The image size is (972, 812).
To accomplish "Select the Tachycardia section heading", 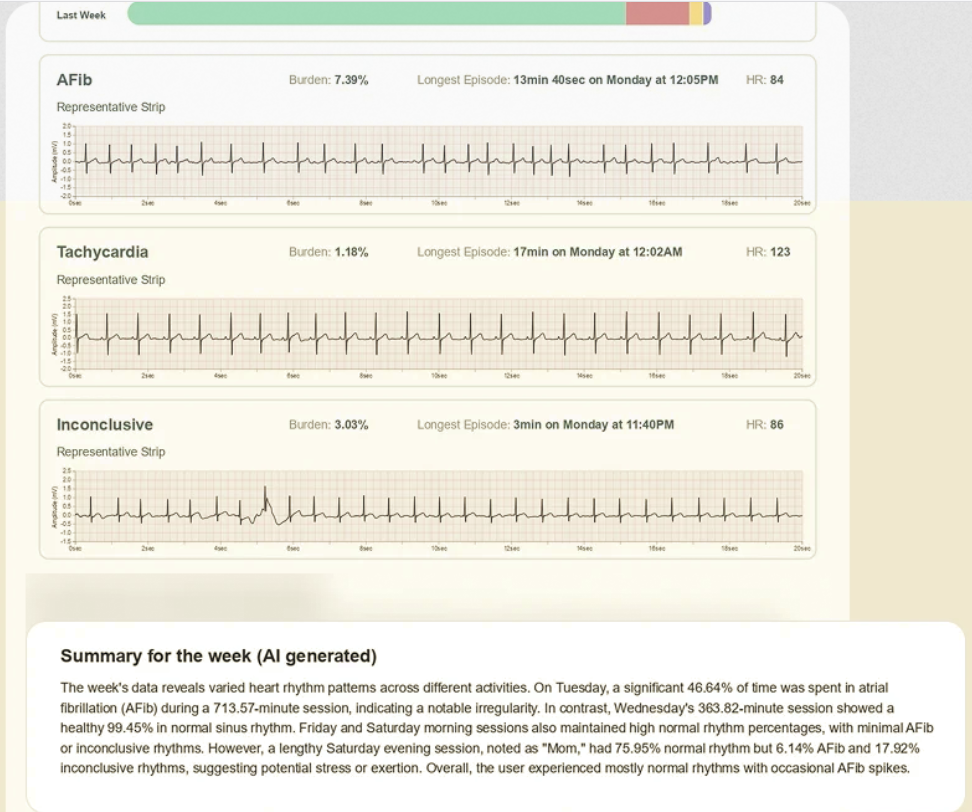I will click(x=102, y=252).
